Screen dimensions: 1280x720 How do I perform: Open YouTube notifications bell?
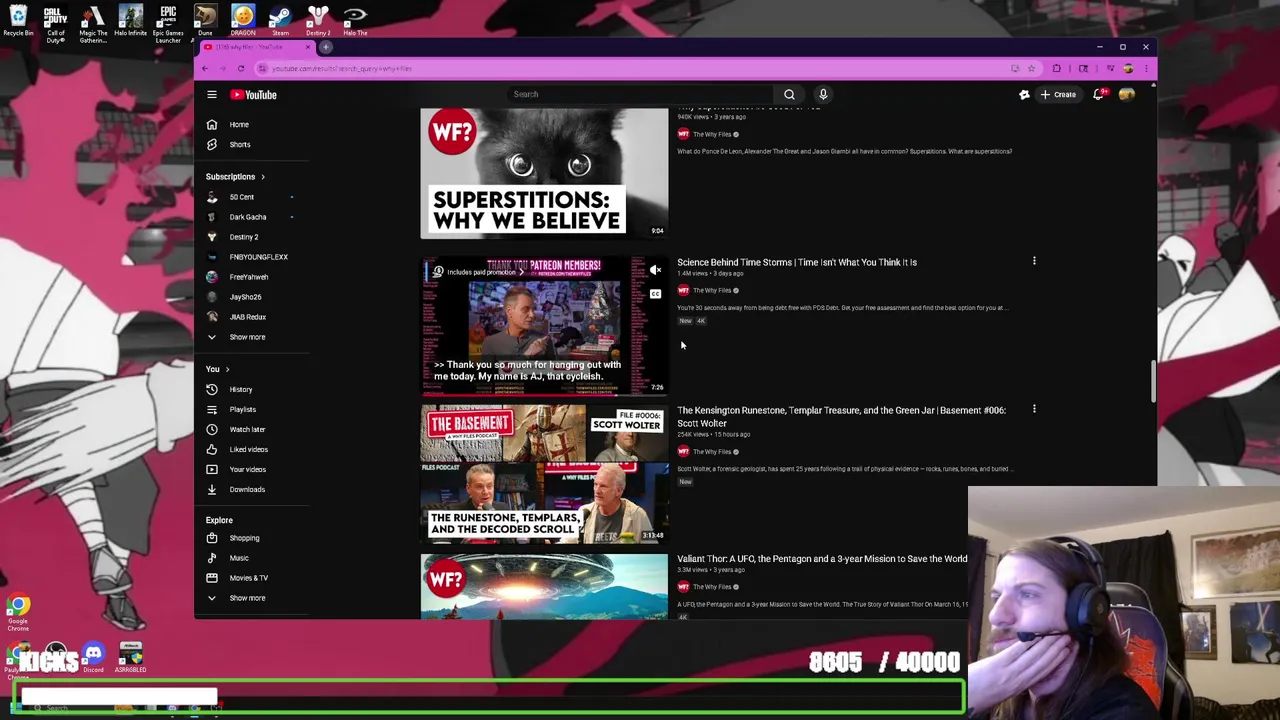coord(1098,94)
